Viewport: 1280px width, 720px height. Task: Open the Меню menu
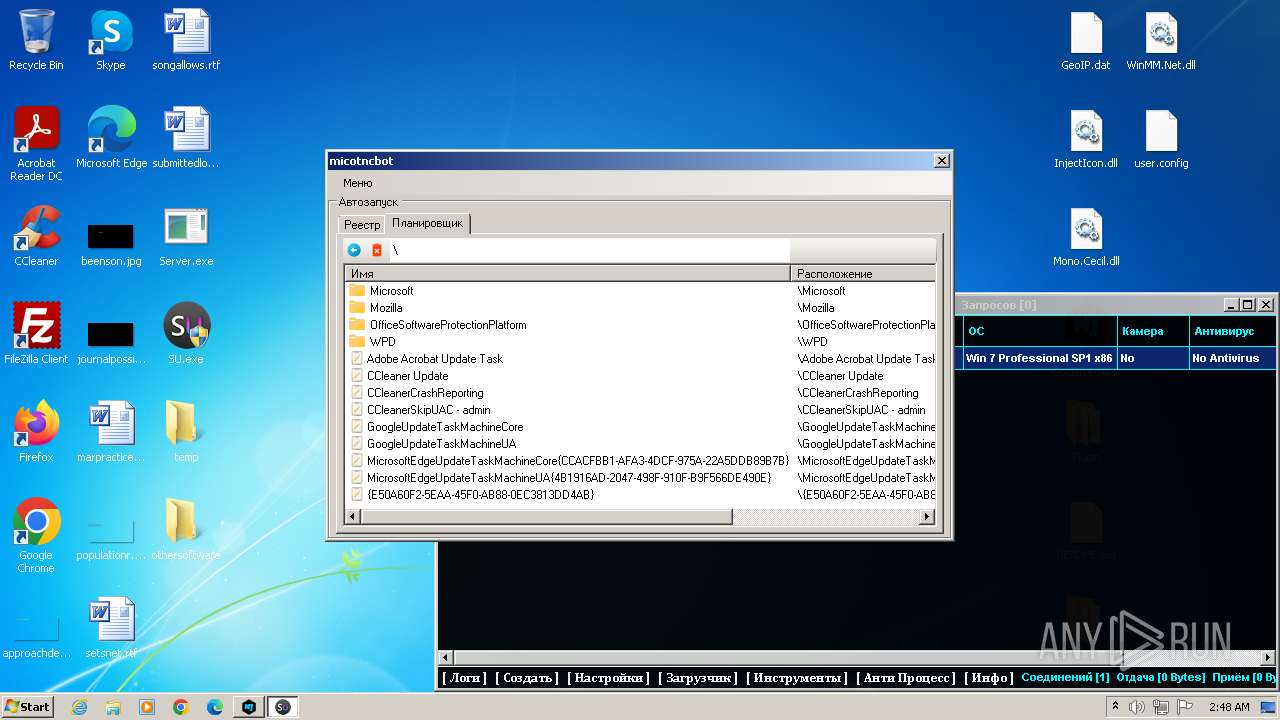tap(357, 183)
